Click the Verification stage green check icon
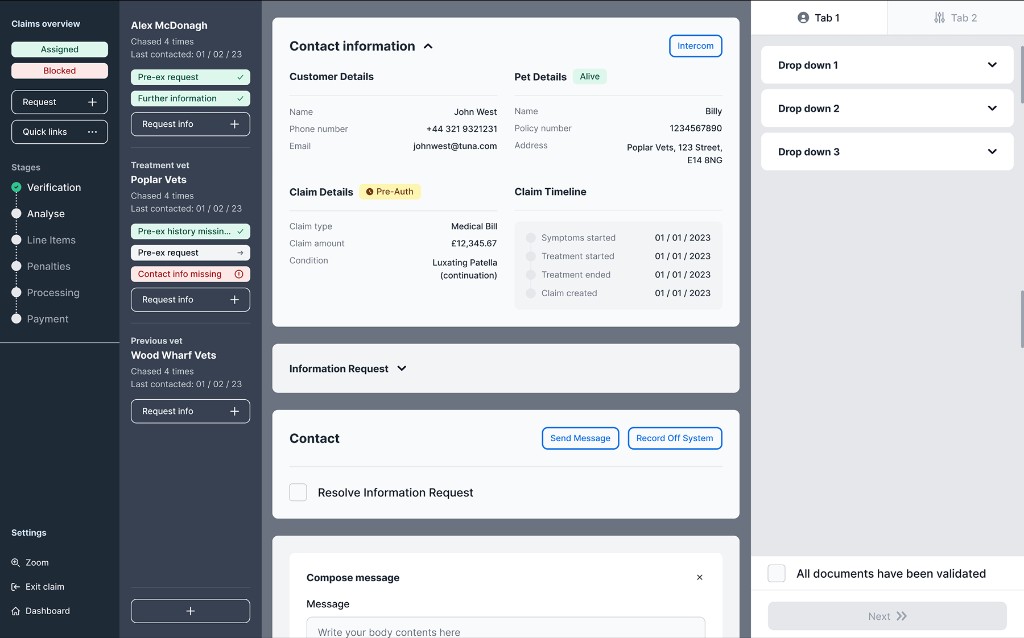Screen dimensions: 1024x638 point(16,187)
